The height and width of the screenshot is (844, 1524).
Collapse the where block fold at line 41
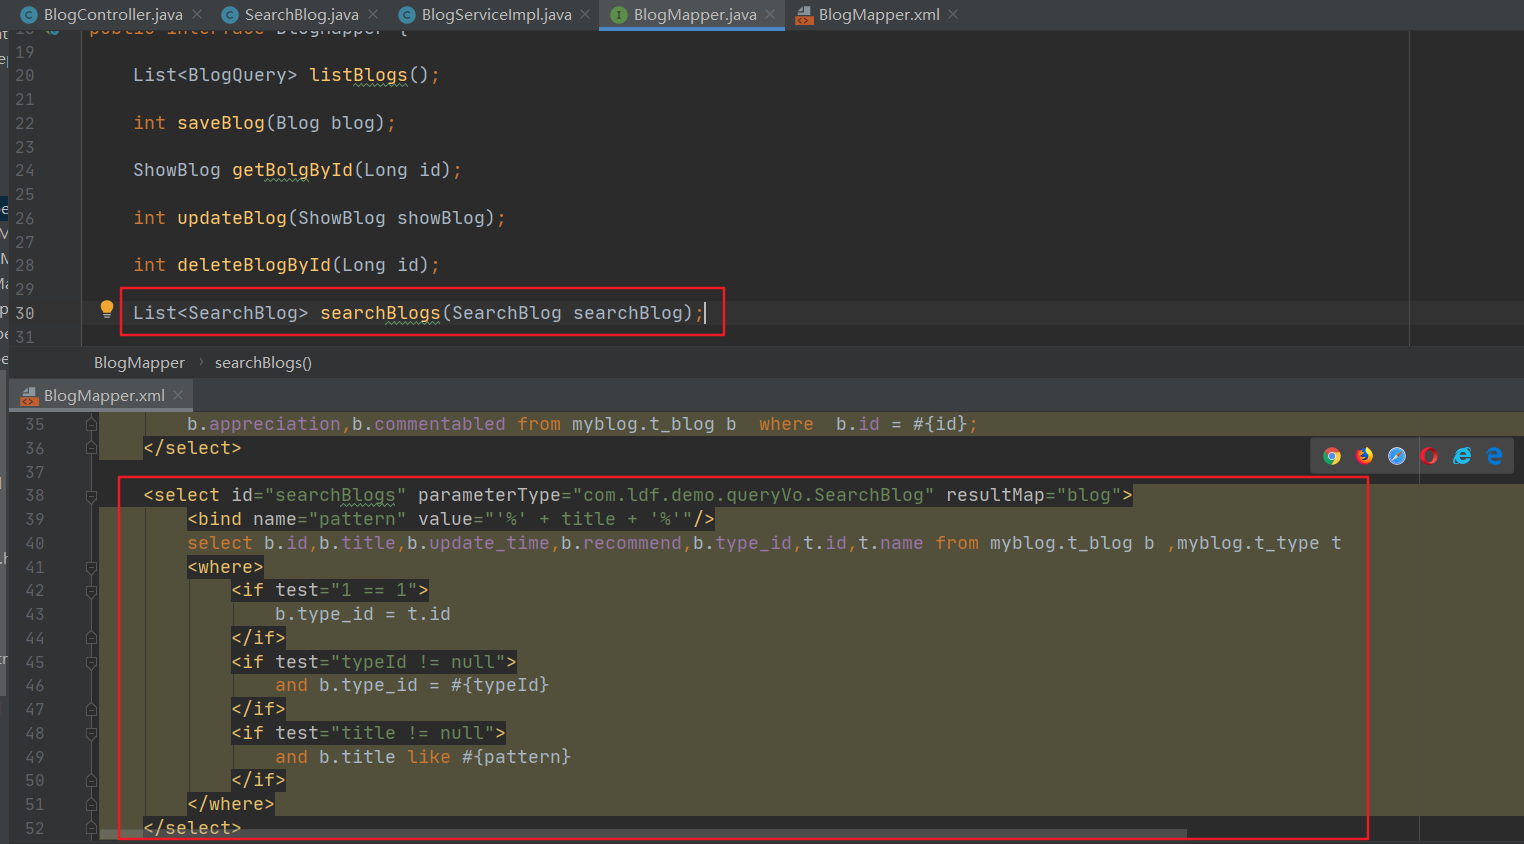[x=91, y=567]
